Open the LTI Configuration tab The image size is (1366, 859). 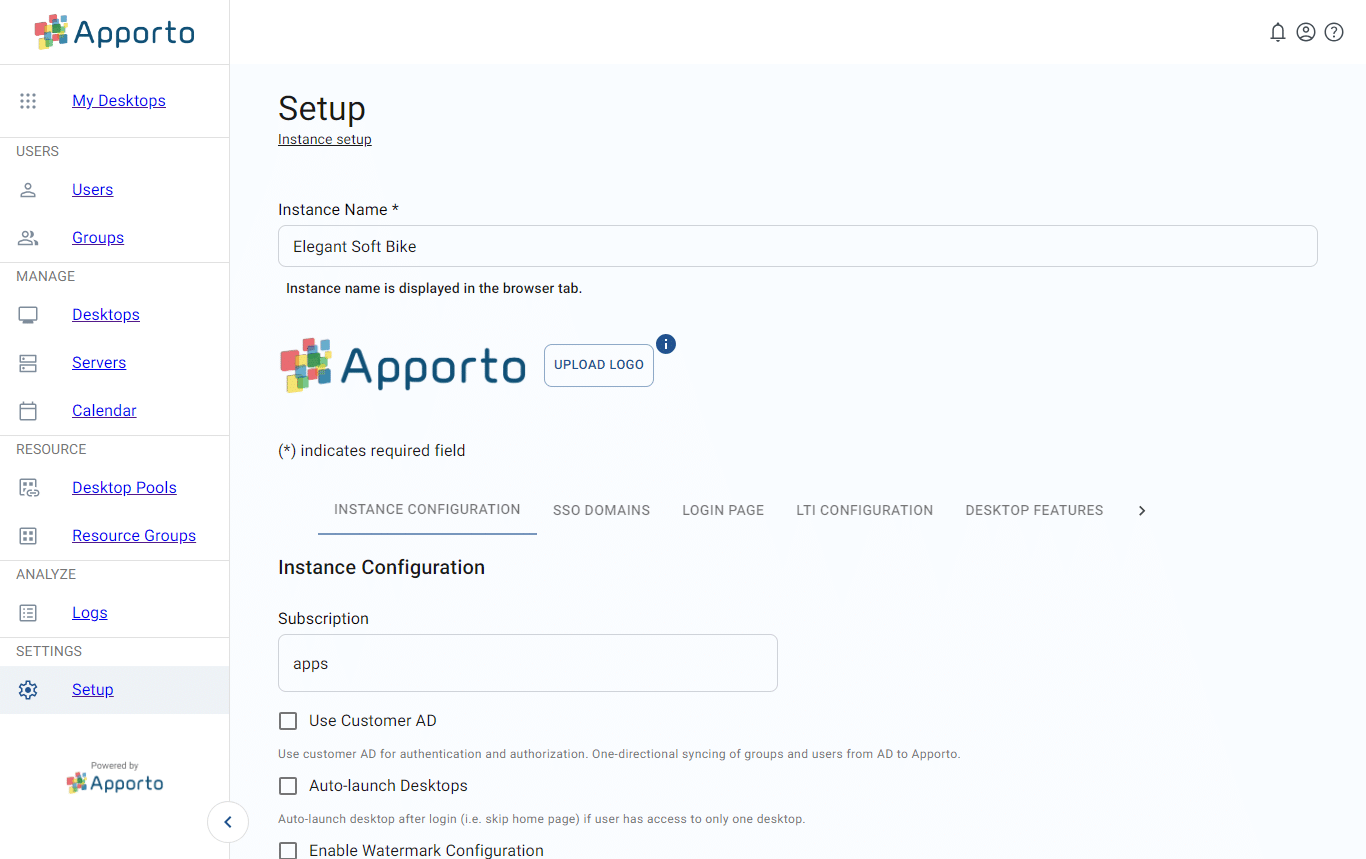(x=864, y=510)
